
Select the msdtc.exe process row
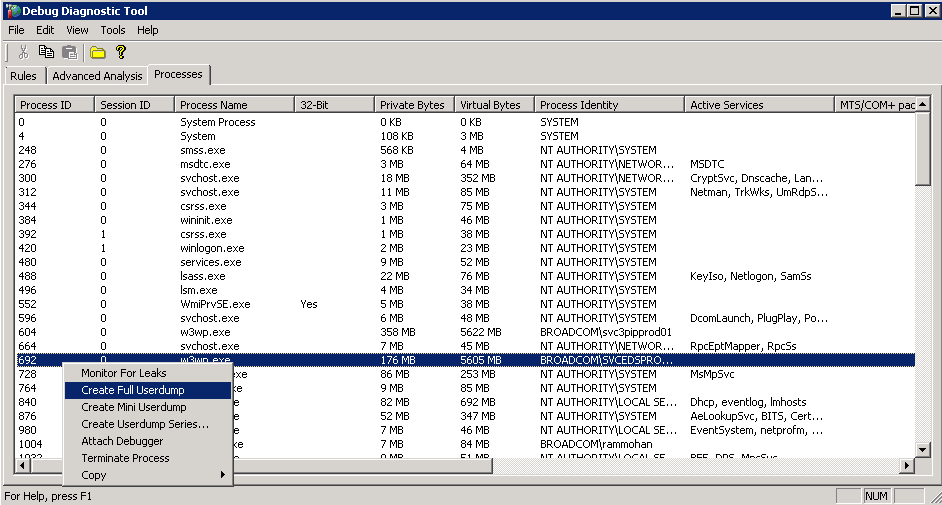(465, 164)
